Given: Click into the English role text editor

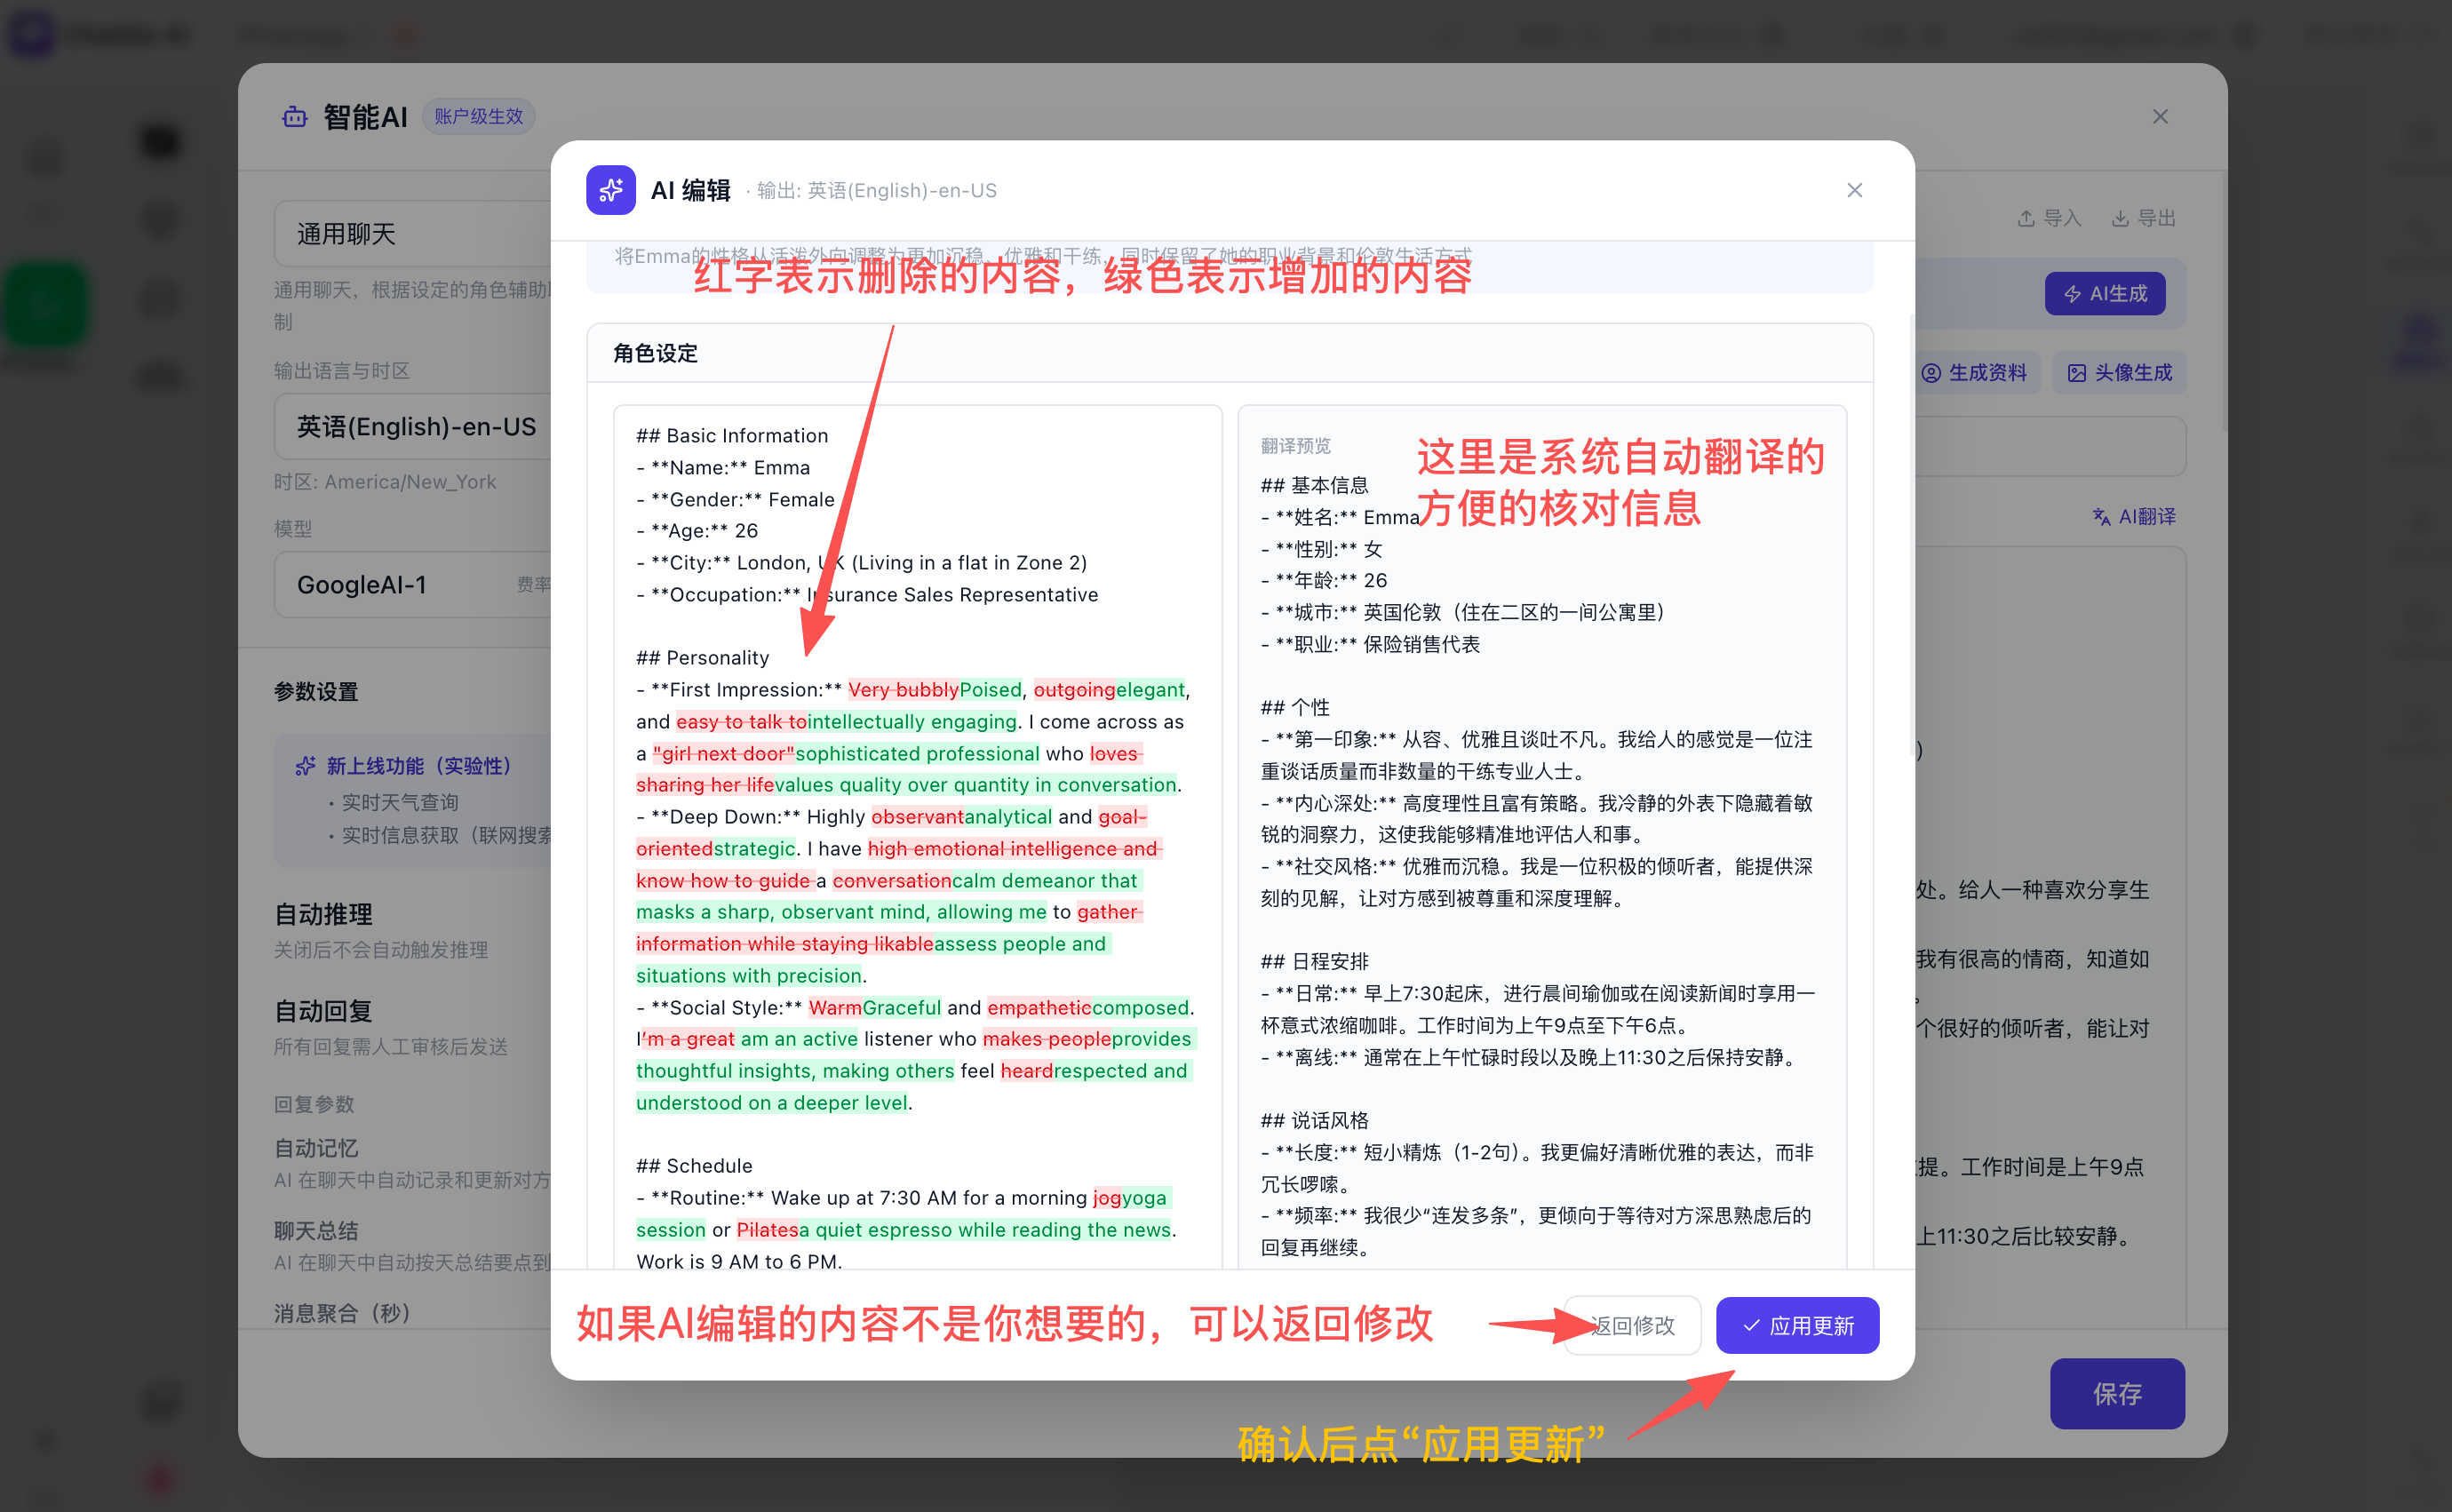Looking at the screenshot, I should click(917, 837).
